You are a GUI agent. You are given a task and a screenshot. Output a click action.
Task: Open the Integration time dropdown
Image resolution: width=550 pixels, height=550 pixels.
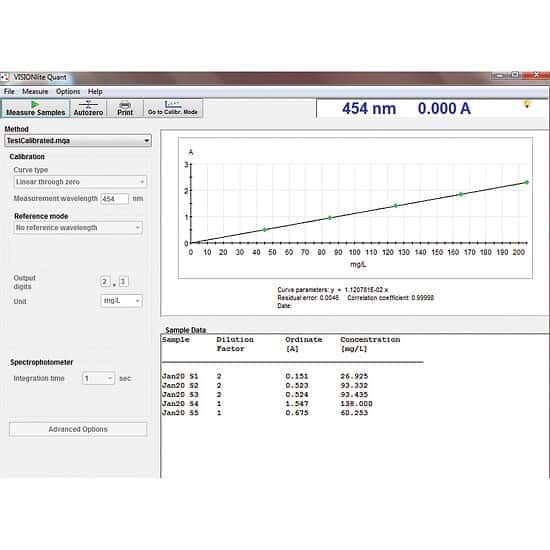point(99,378)
